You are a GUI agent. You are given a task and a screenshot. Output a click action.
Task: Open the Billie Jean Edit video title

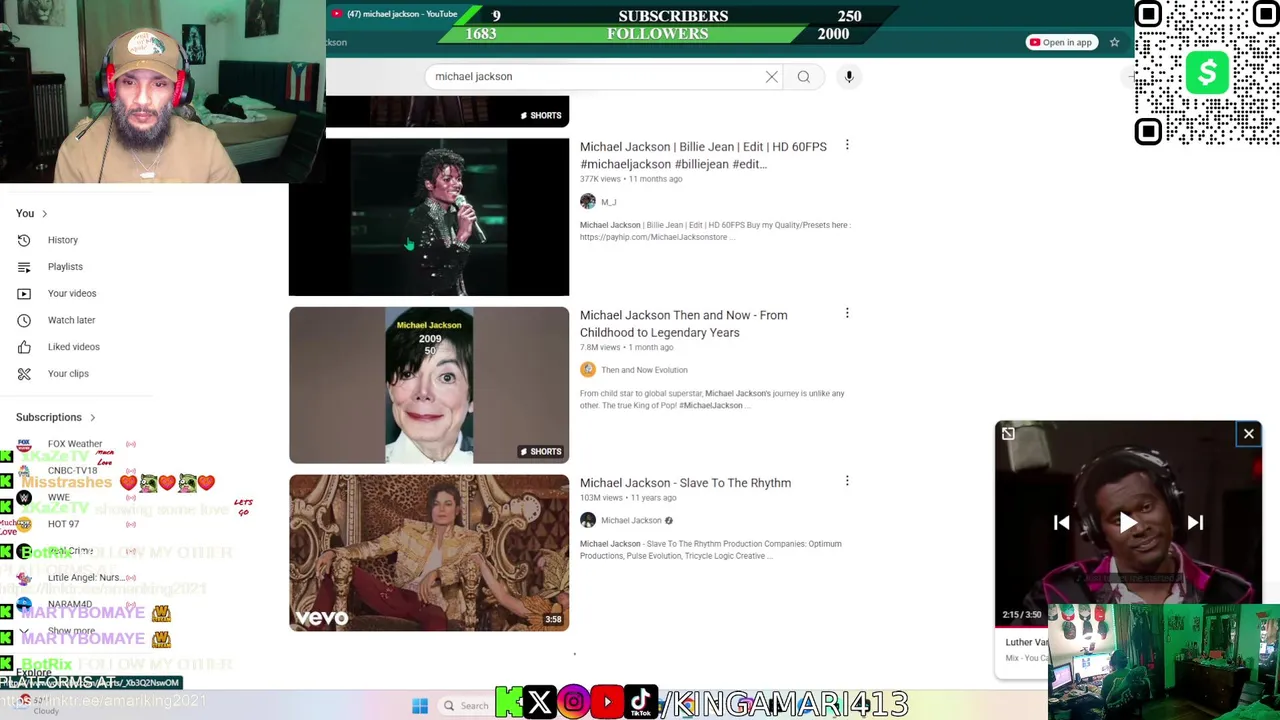tap(703, 155)
